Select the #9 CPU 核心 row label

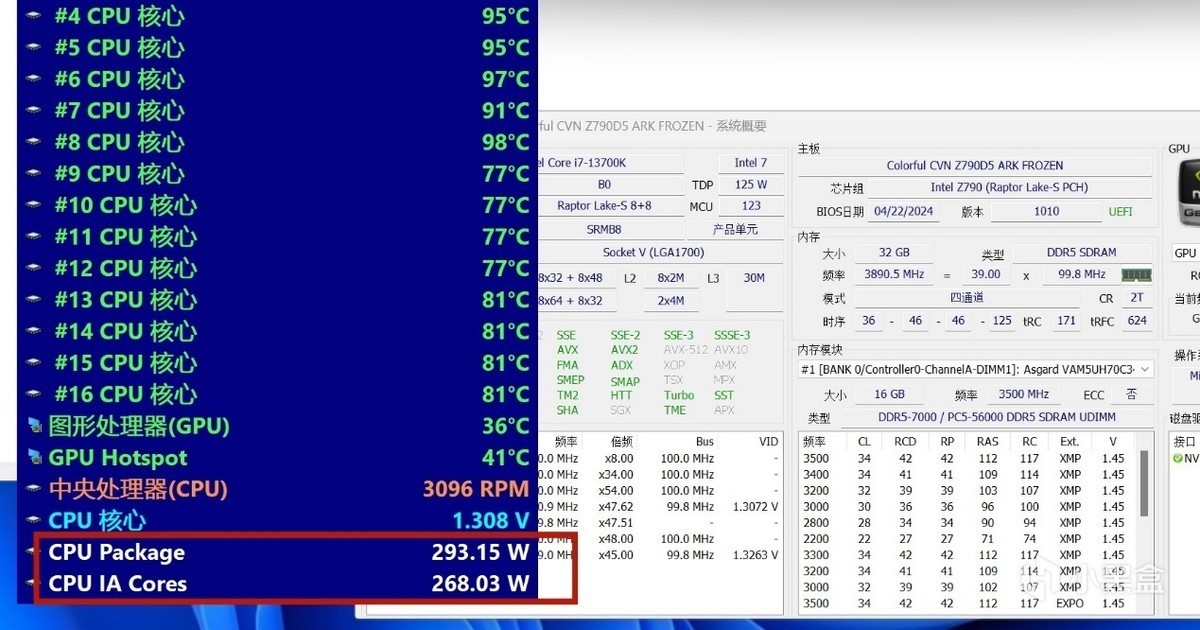(119, 174)
